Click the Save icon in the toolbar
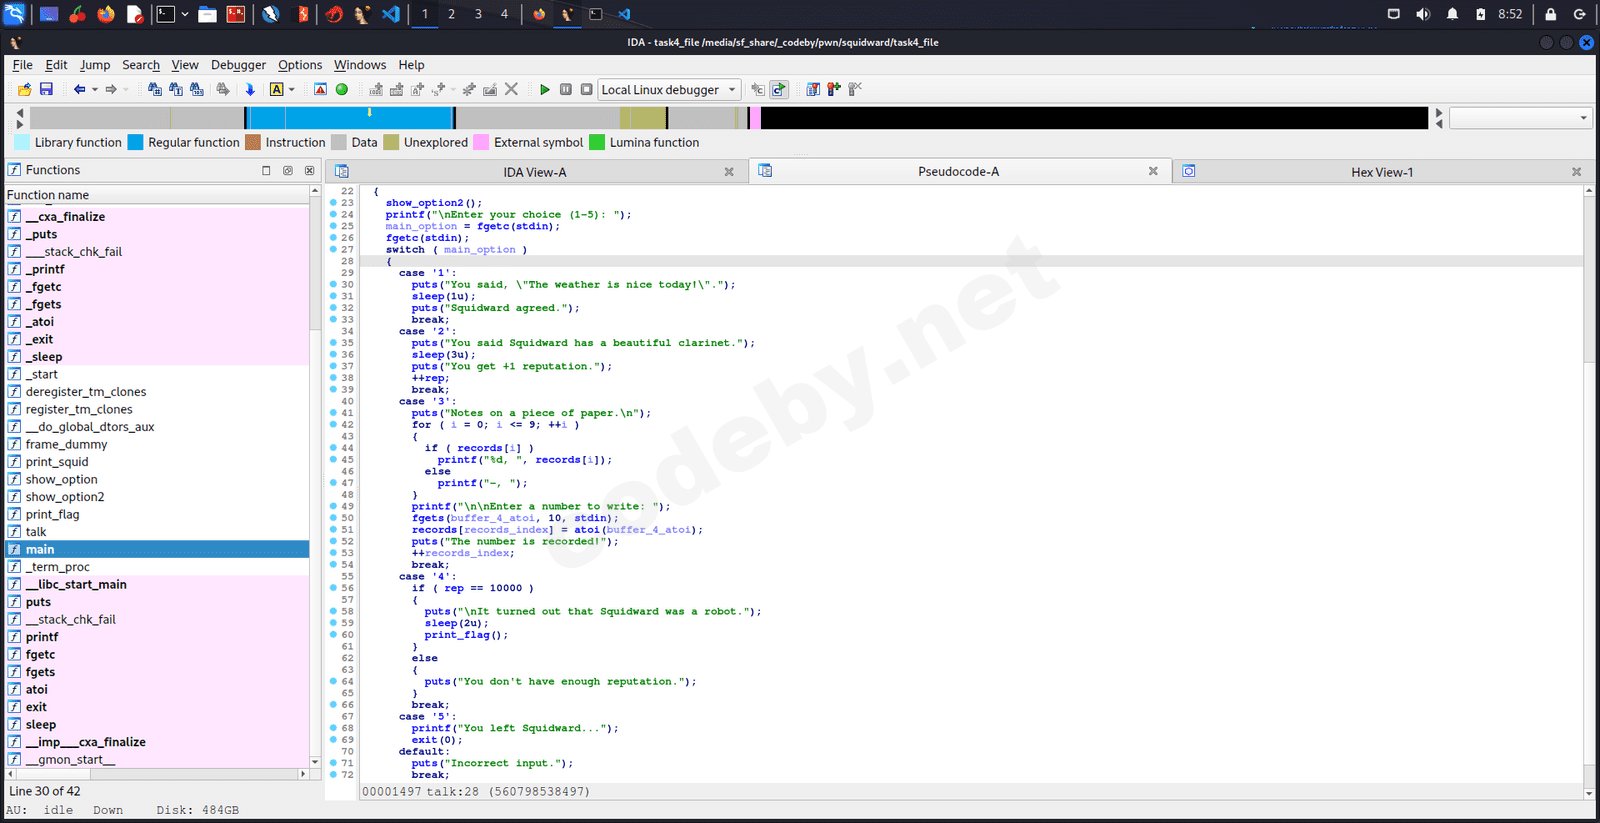Image resolution: width=1600 pixels, height=823 pixels. 46,90
